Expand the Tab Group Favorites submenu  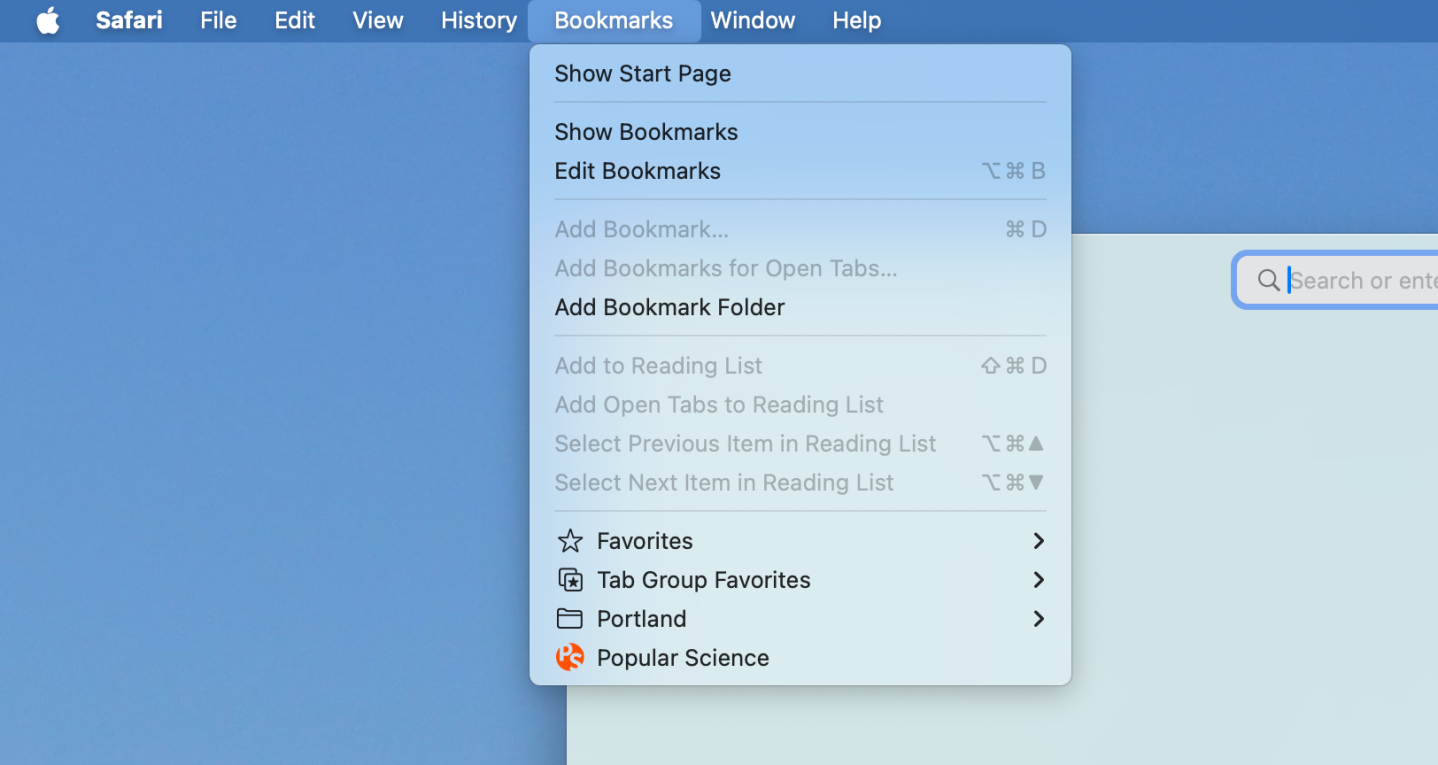(x=1038, y=580)
